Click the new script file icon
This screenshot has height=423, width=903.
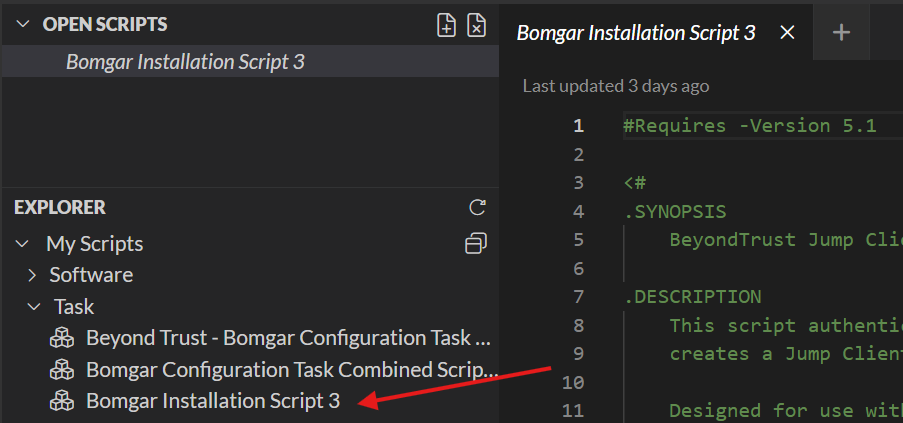[x=447, y=25]
